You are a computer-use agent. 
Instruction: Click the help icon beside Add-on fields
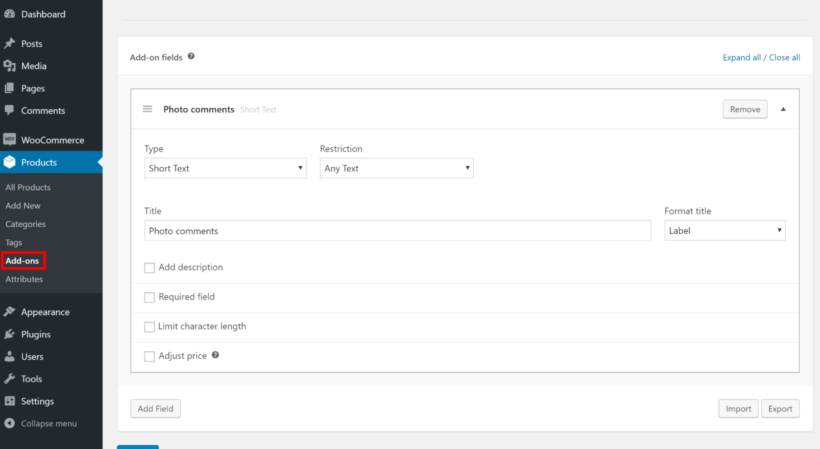coord(191,57)
